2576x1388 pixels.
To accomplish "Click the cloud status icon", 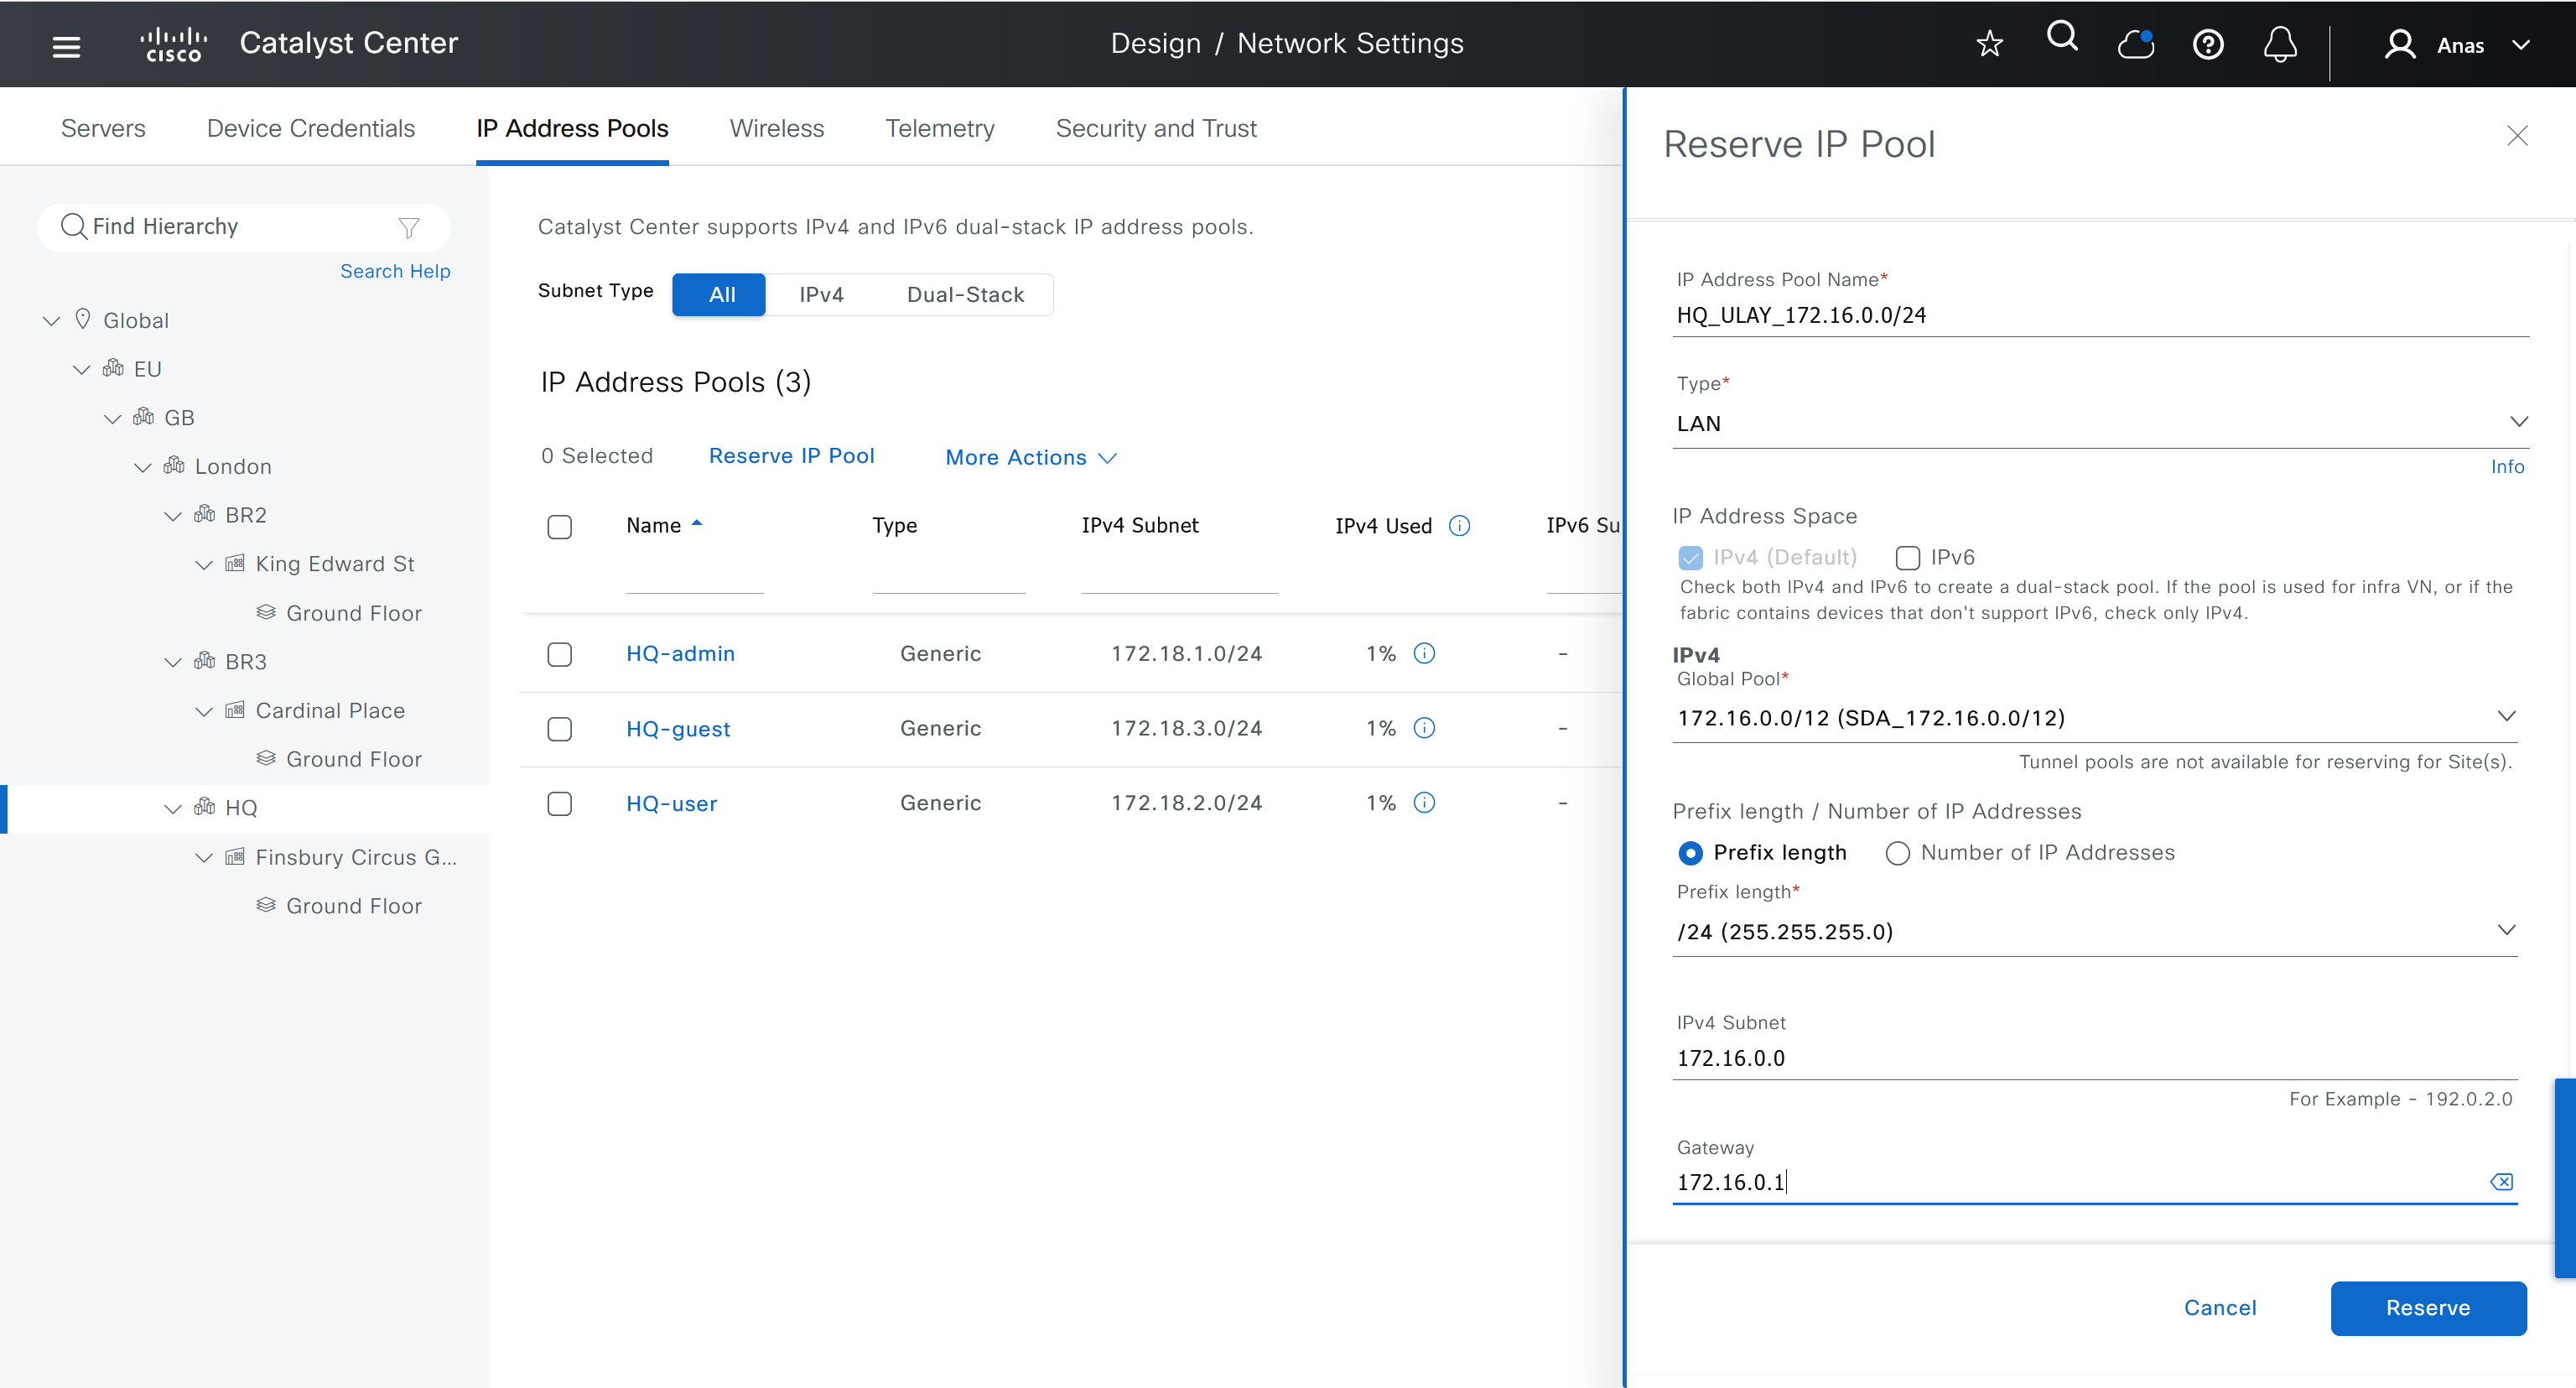I will [2135, 44].
